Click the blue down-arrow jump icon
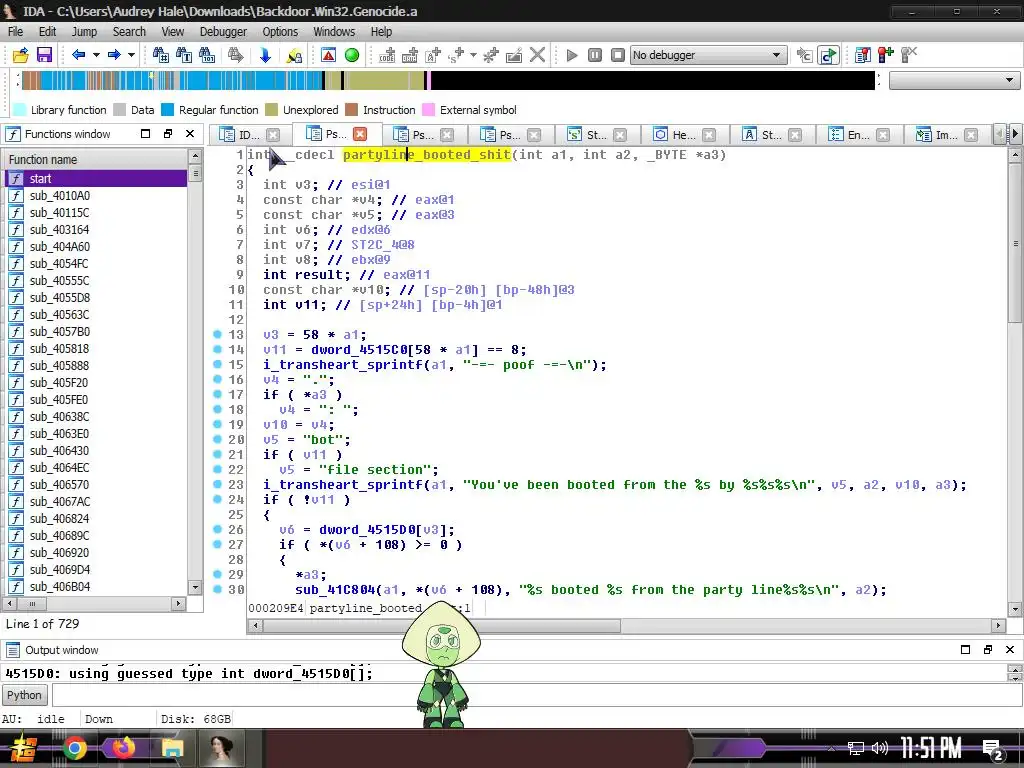The height and width of the screenshot is (768, 1024). click(265, 56)
